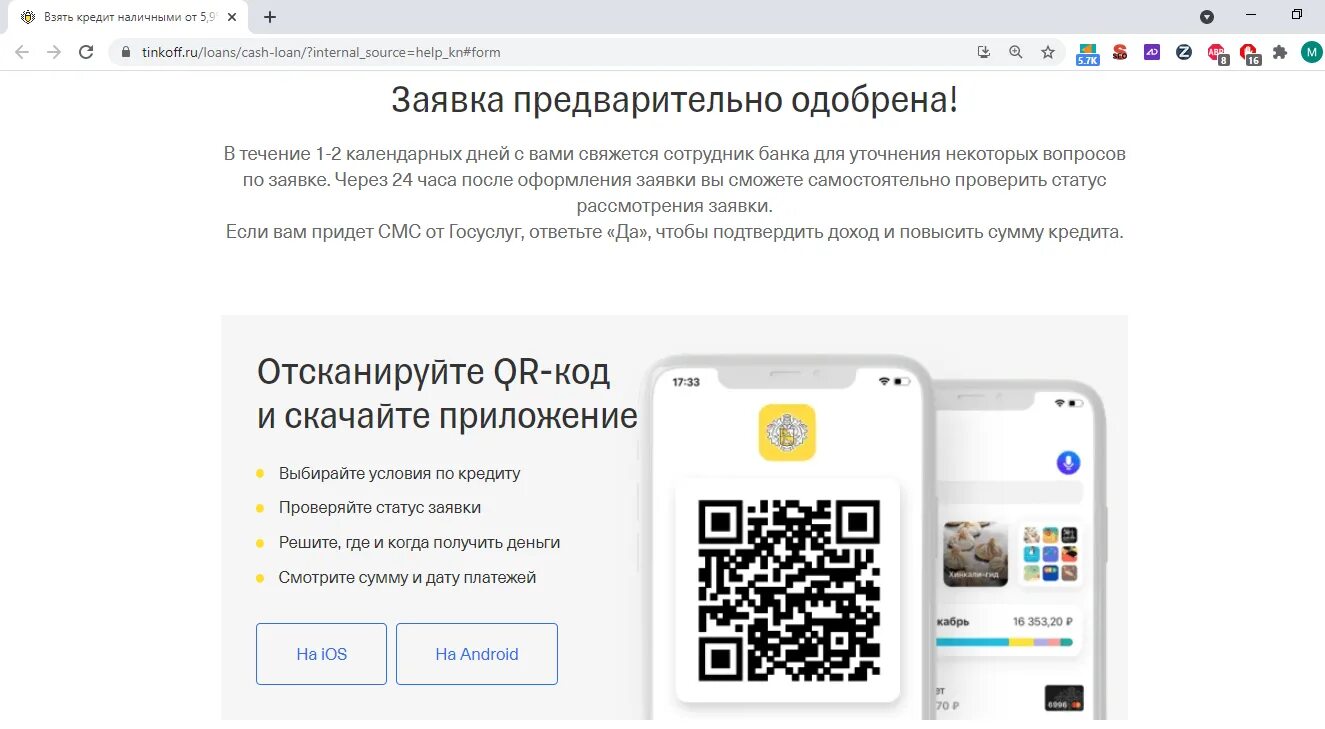Image resolution: width=1325 pixels, height=729 pixels.
Task: Close the 'Взять кредит наличными' tab
Action: [x=233, y=17]
